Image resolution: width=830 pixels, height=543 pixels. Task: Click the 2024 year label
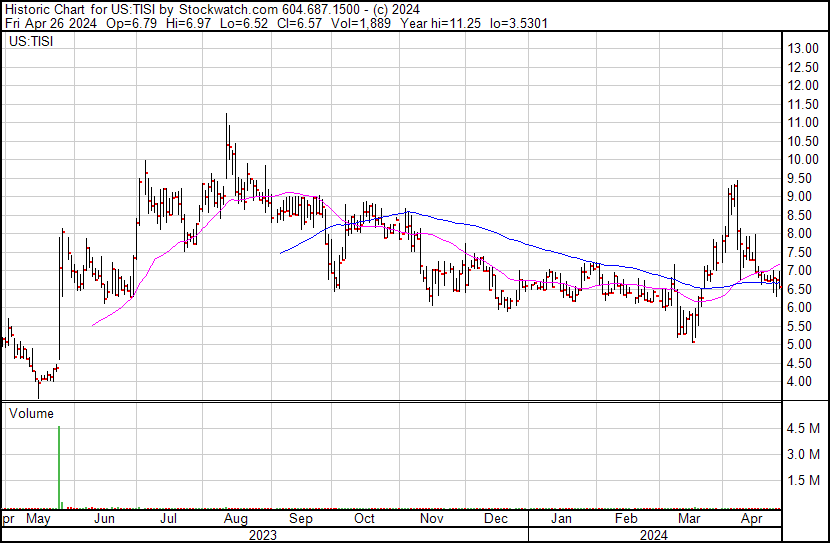655,535
